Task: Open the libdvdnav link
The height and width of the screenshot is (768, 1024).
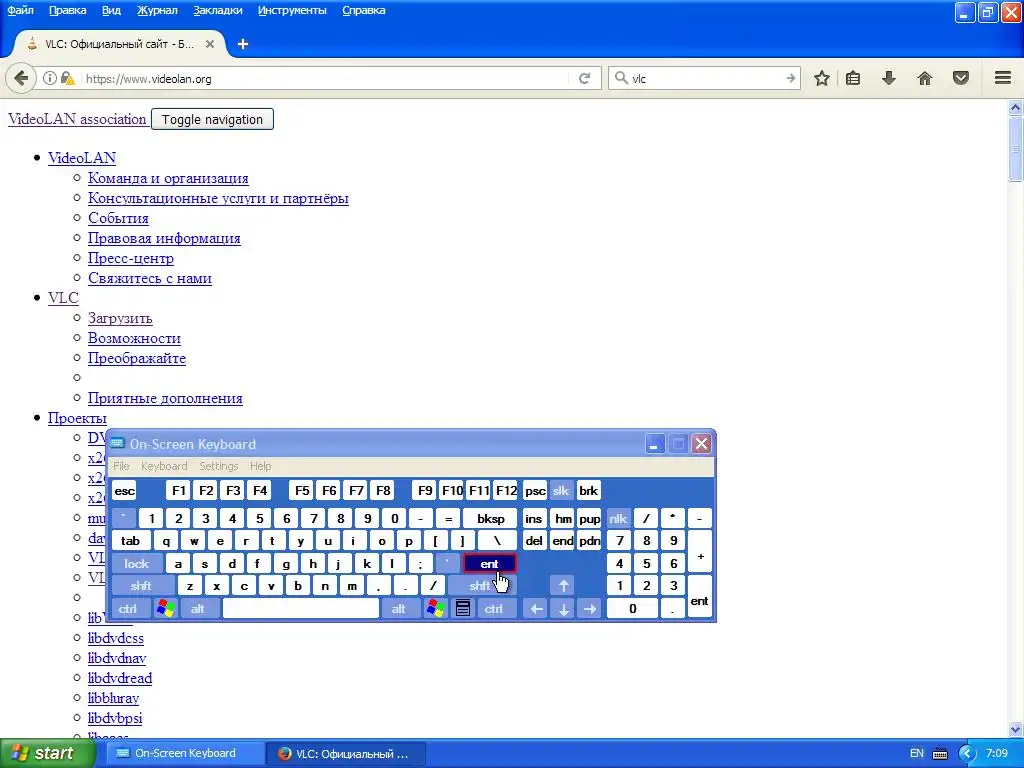Action: click(117, 658)
